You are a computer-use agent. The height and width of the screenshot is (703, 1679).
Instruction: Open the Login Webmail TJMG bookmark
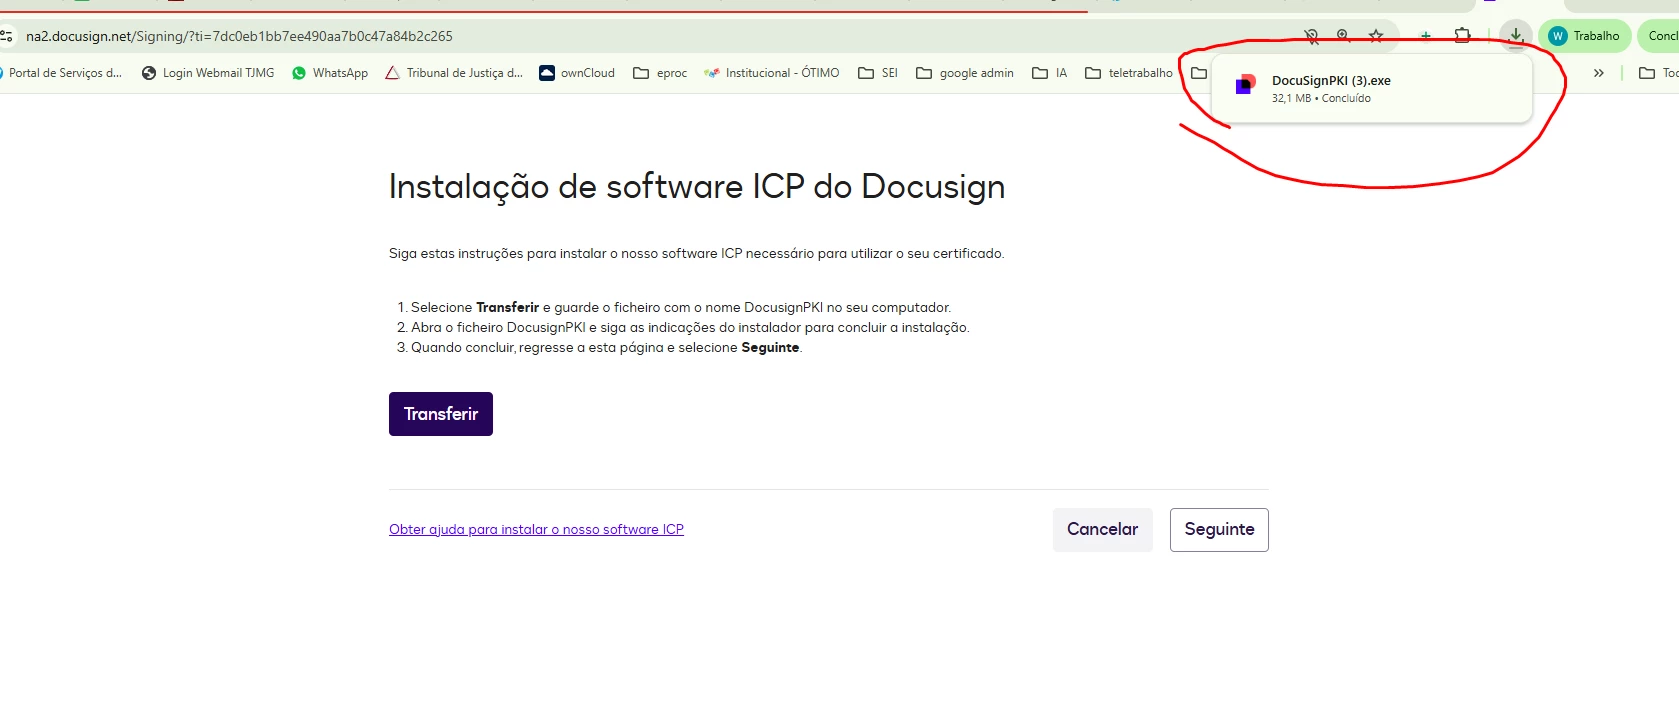208,73
